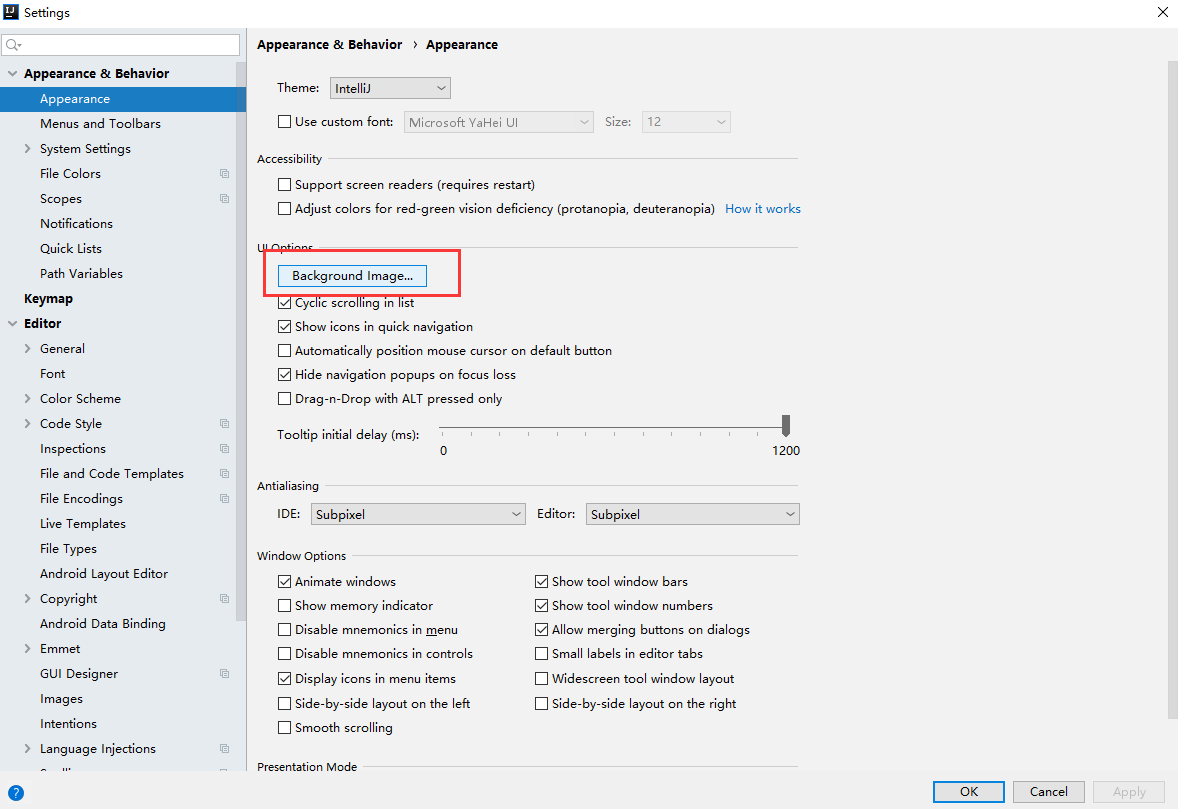Click the icon next to File and Code Templates

[224, 473]
